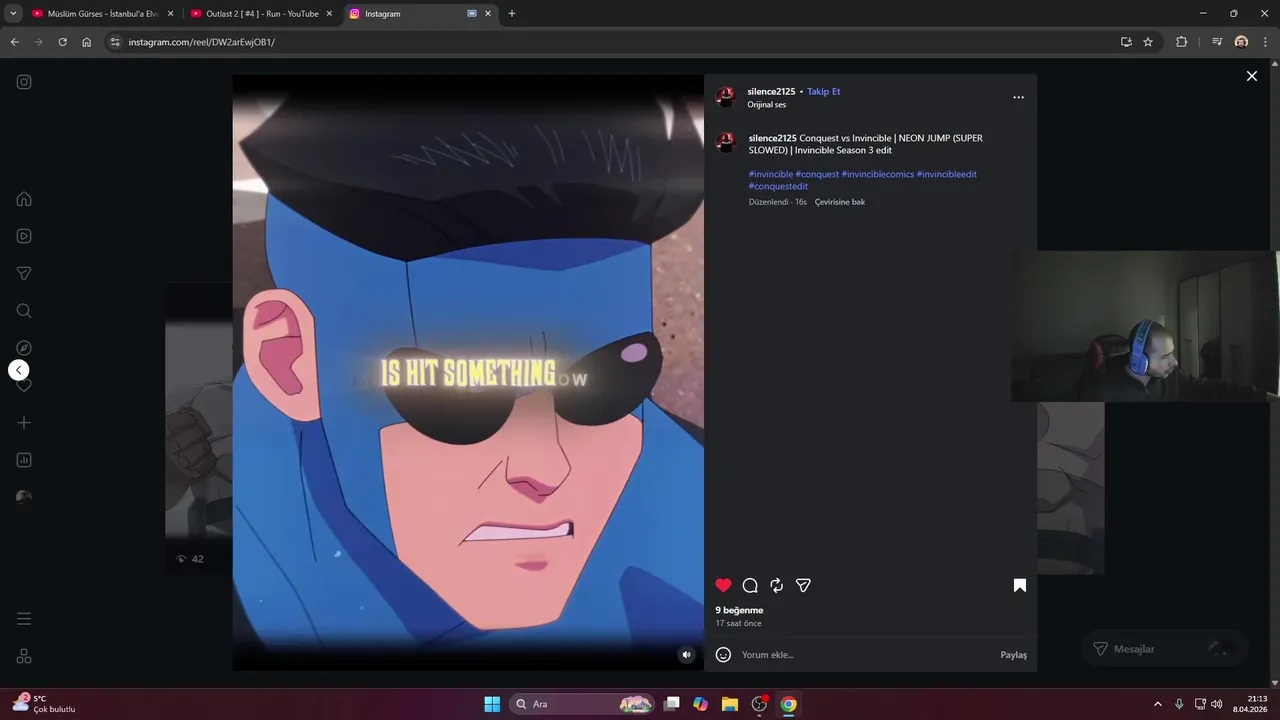Toggle the saved bookmark on the reel
The image size is (1280, 720).
coord(1020,585)
